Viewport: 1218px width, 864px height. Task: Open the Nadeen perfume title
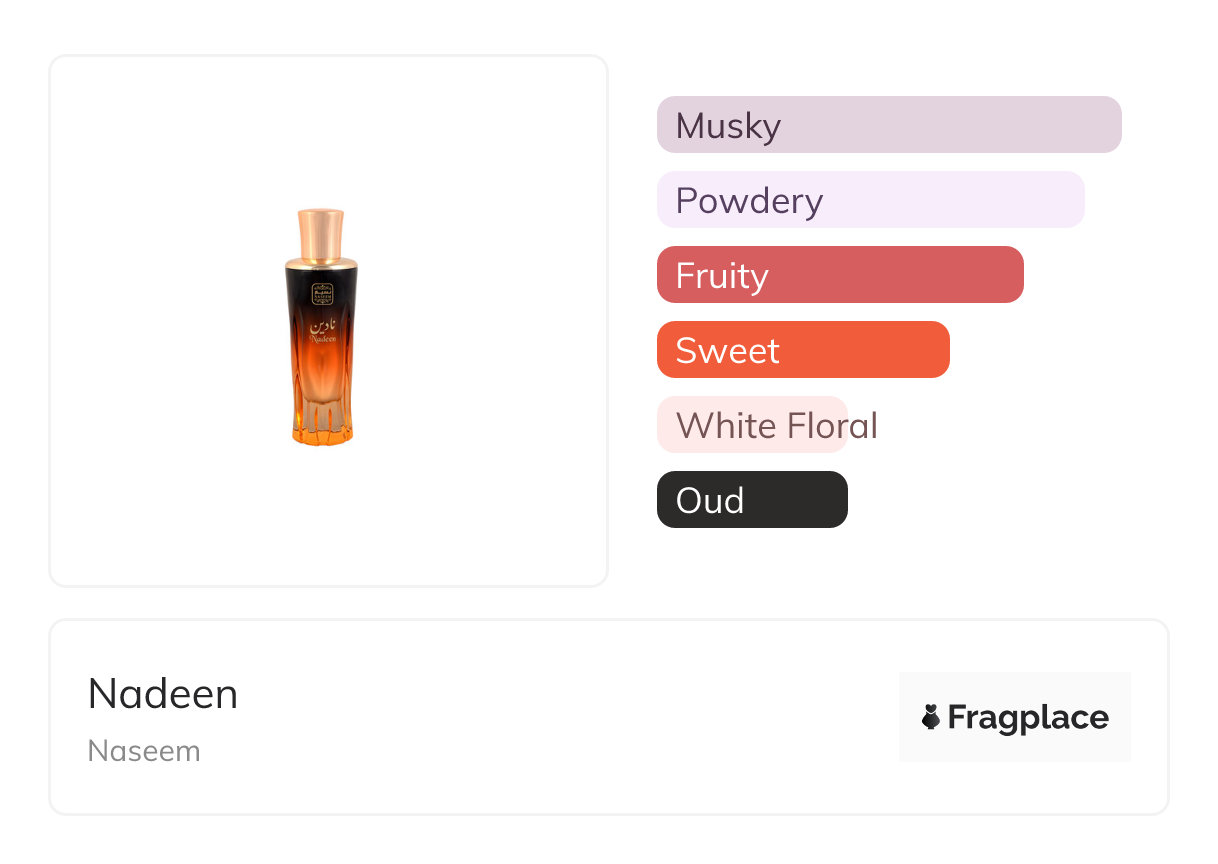pos(163,693)
